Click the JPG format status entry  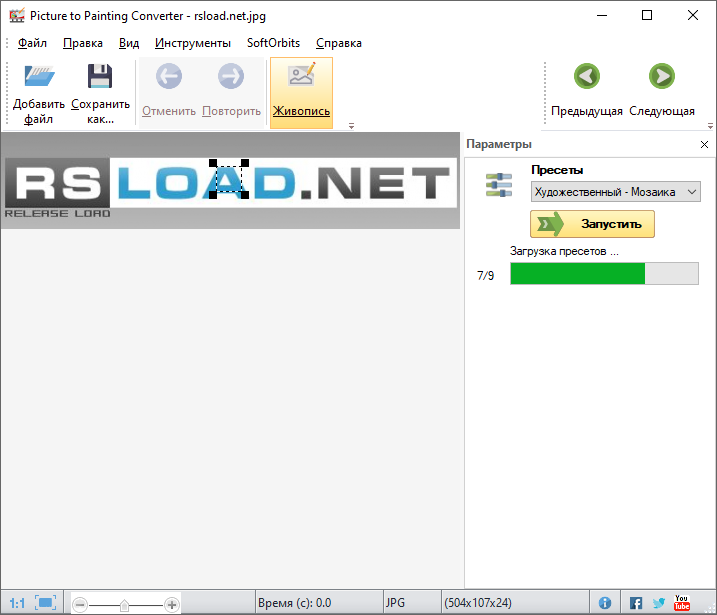click(395, 603)
